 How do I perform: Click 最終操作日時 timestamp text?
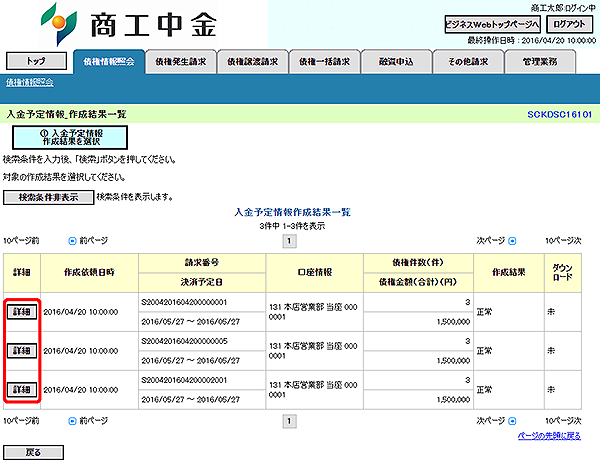[532, 41]
